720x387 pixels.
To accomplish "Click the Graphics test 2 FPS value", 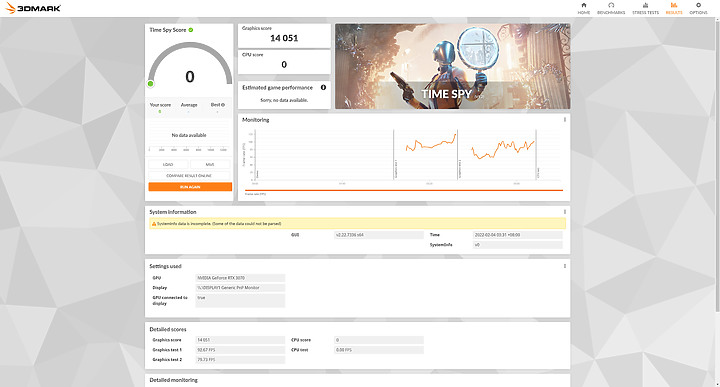I will tap(240, 360).
